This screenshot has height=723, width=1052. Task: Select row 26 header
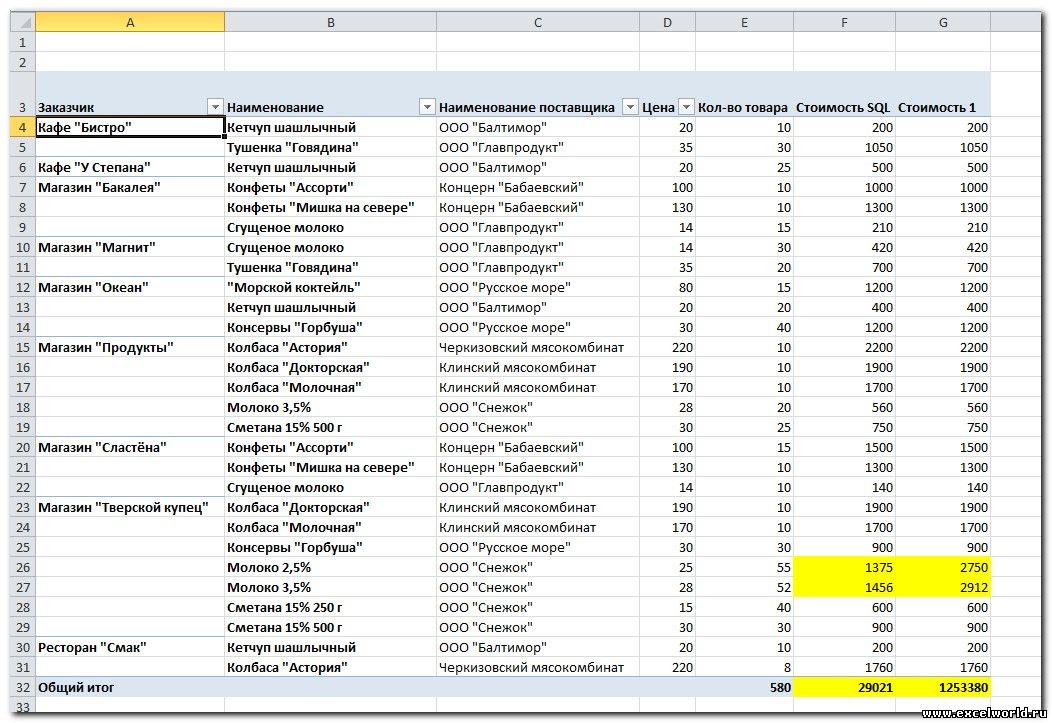point(22,567)
